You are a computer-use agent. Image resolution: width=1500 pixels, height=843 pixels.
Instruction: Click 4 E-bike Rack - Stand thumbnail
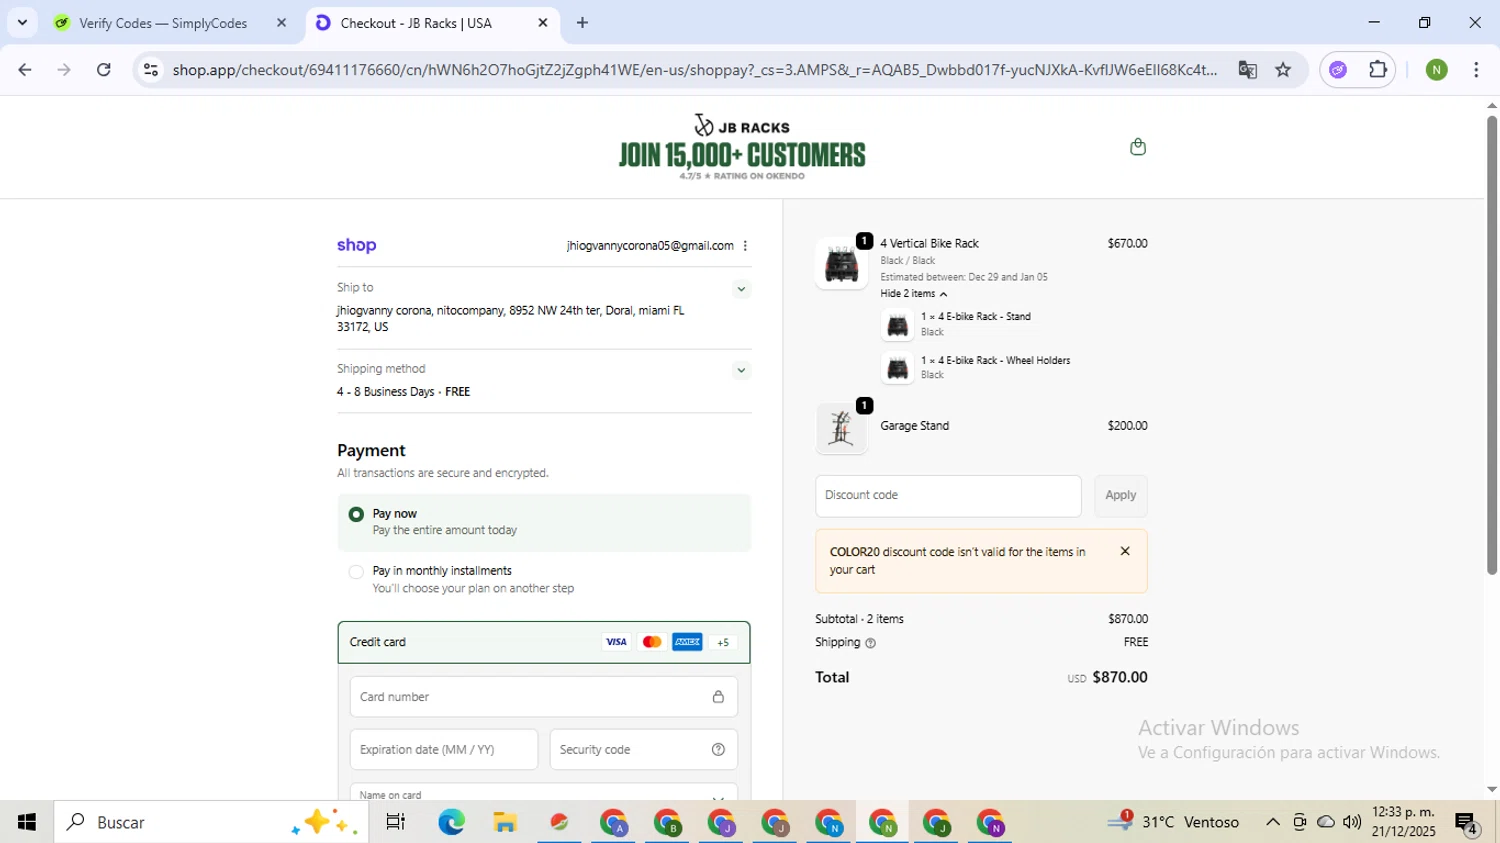click(897, 325)
